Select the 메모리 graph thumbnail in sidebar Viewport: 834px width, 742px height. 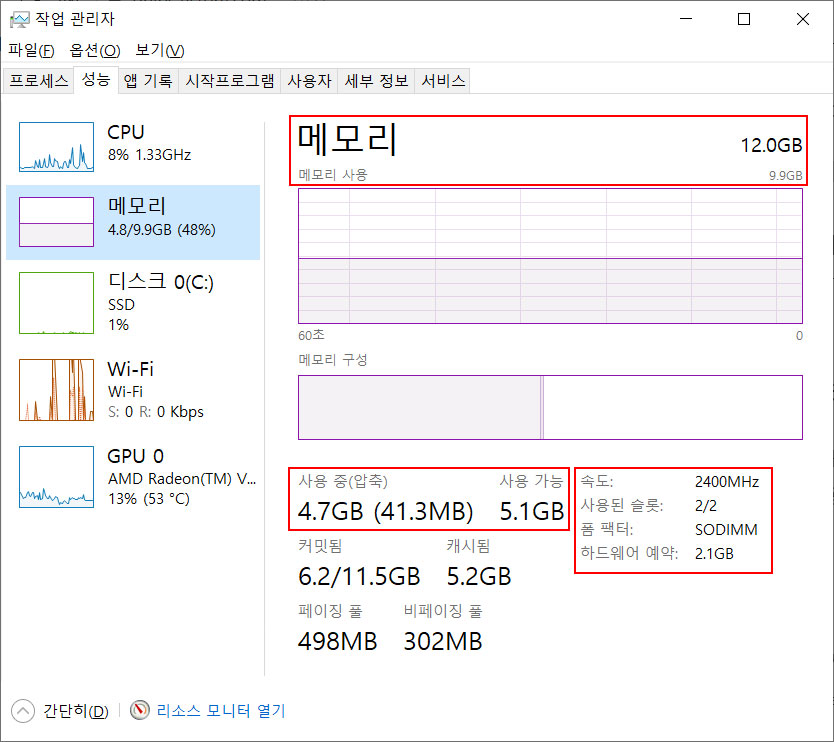tap(56, 222)
